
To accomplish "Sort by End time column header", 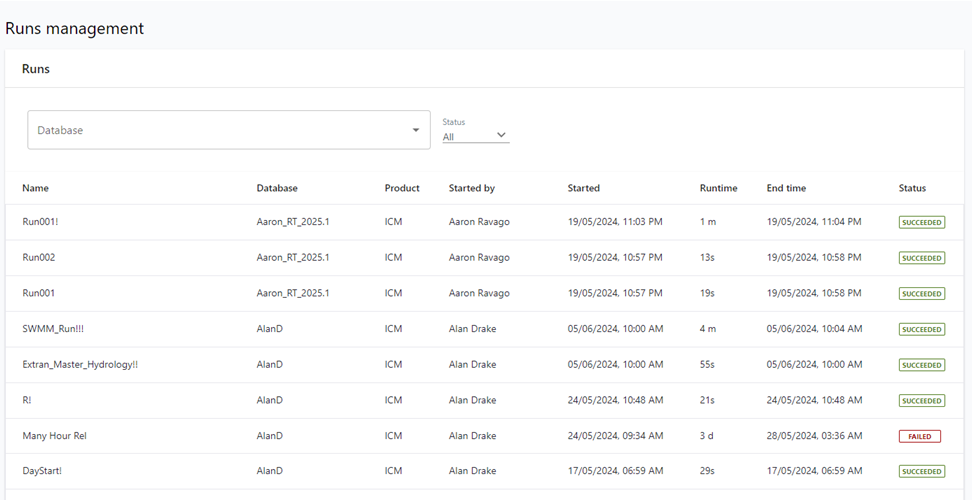I will pyautogui.click(x=786, y=188).
